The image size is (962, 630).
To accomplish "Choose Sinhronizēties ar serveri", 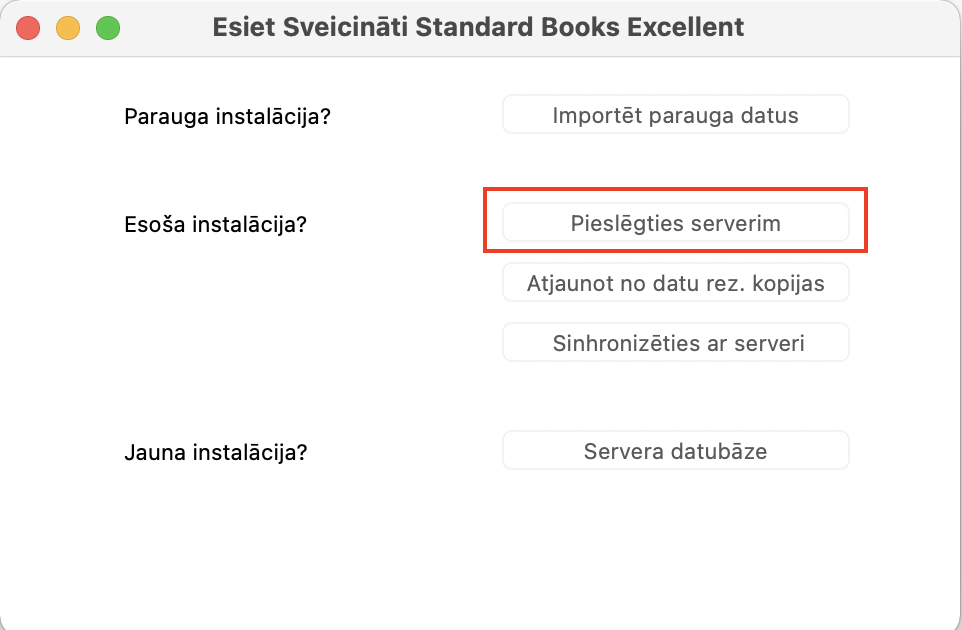I will pos(675,343).
